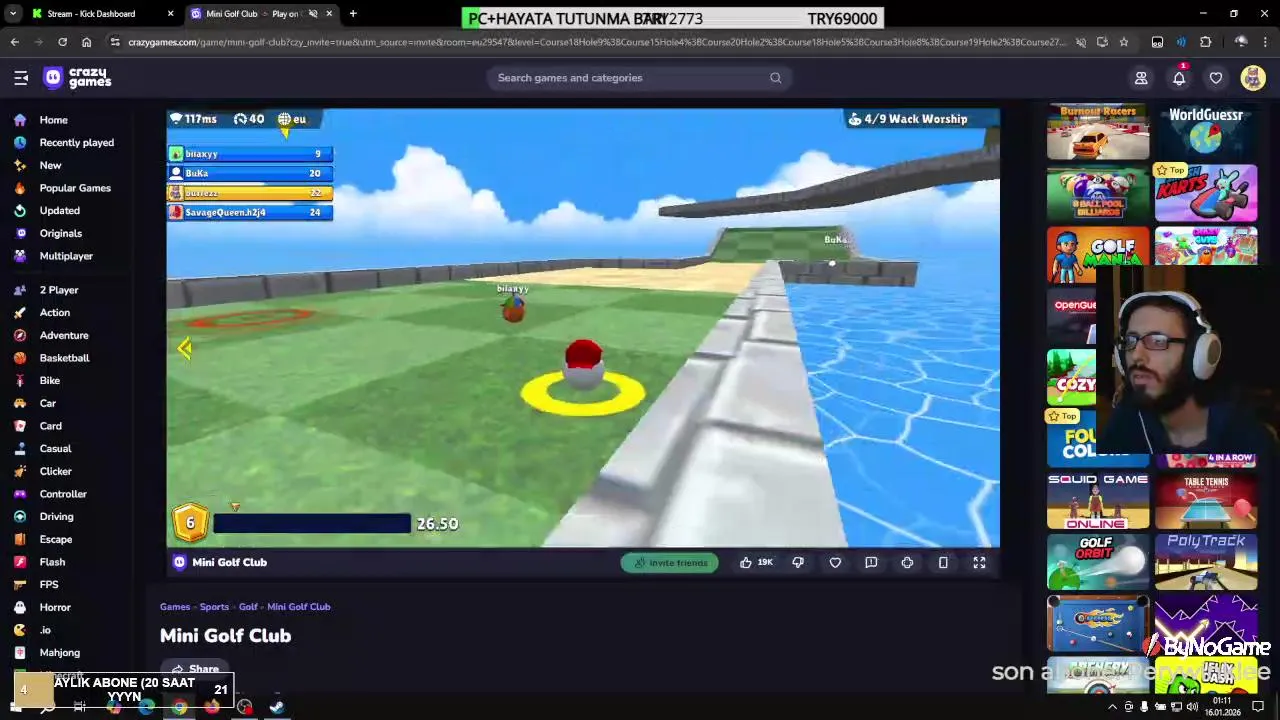This screenshot has width=1280, height=720.
Task: Open the Burnout Racers game thumbnail
Action: click(1098, 132)
